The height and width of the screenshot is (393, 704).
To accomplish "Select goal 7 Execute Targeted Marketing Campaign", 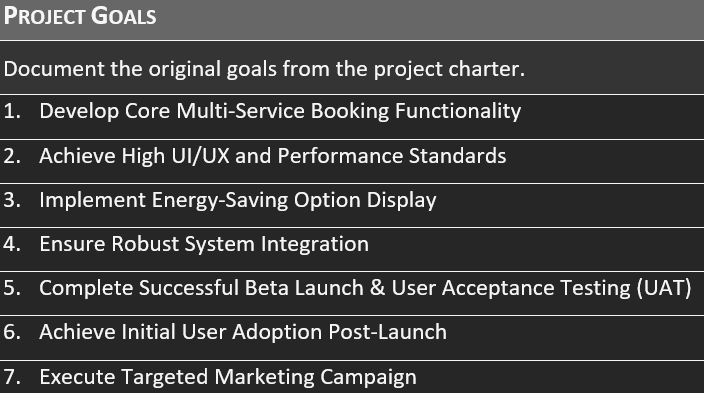I will (x=228, y=377).
